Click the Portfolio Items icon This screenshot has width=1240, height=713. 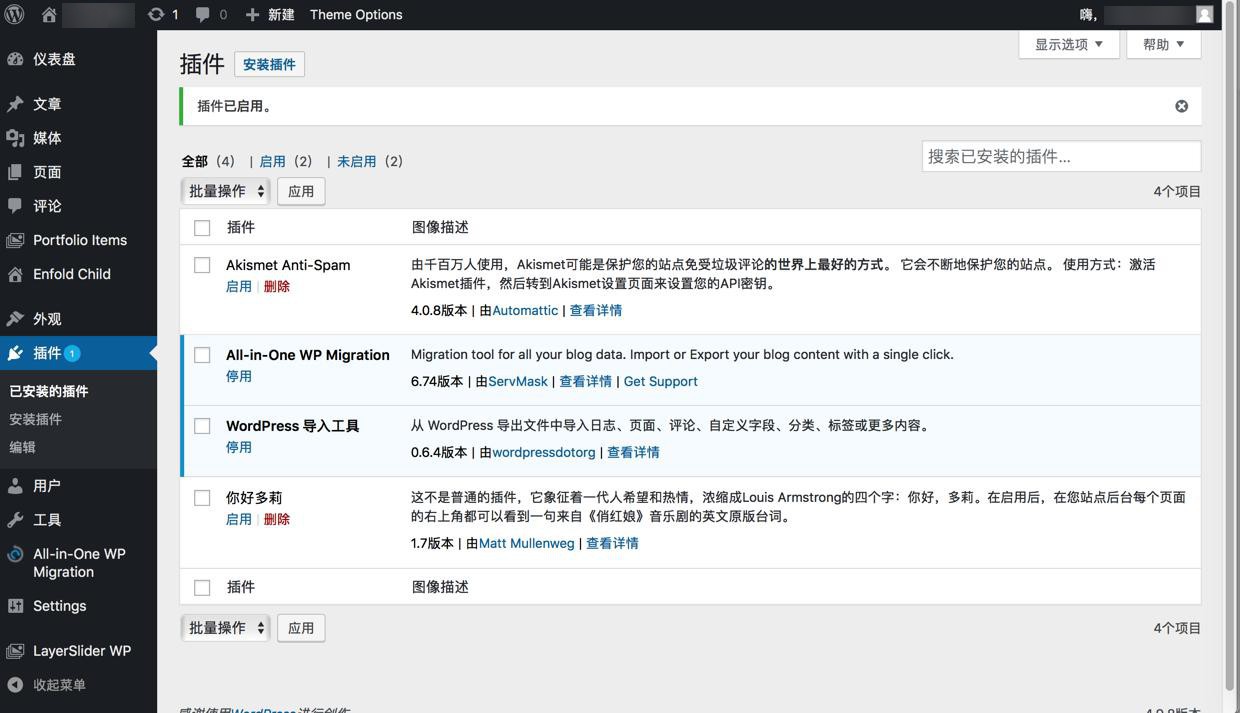(15, 240)
